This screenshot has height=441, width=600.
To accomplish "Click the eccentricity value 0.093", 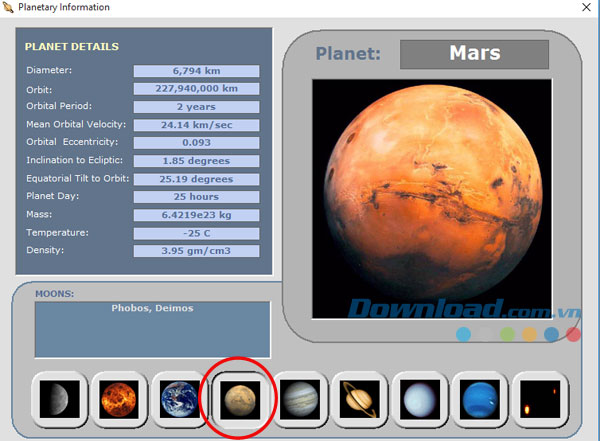I will [196, 143].
